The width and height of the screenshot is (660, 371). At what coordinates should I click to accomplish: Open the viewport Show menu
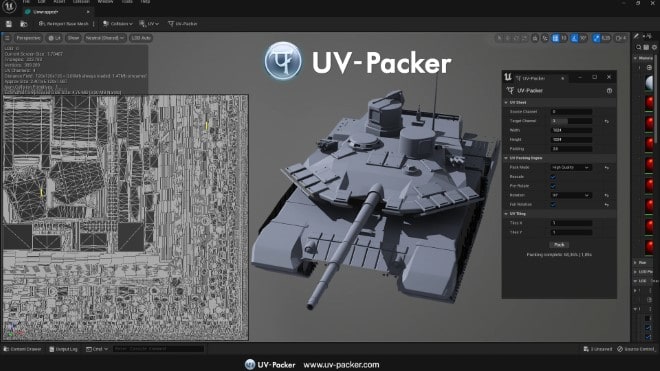click(x=73, y=38)
